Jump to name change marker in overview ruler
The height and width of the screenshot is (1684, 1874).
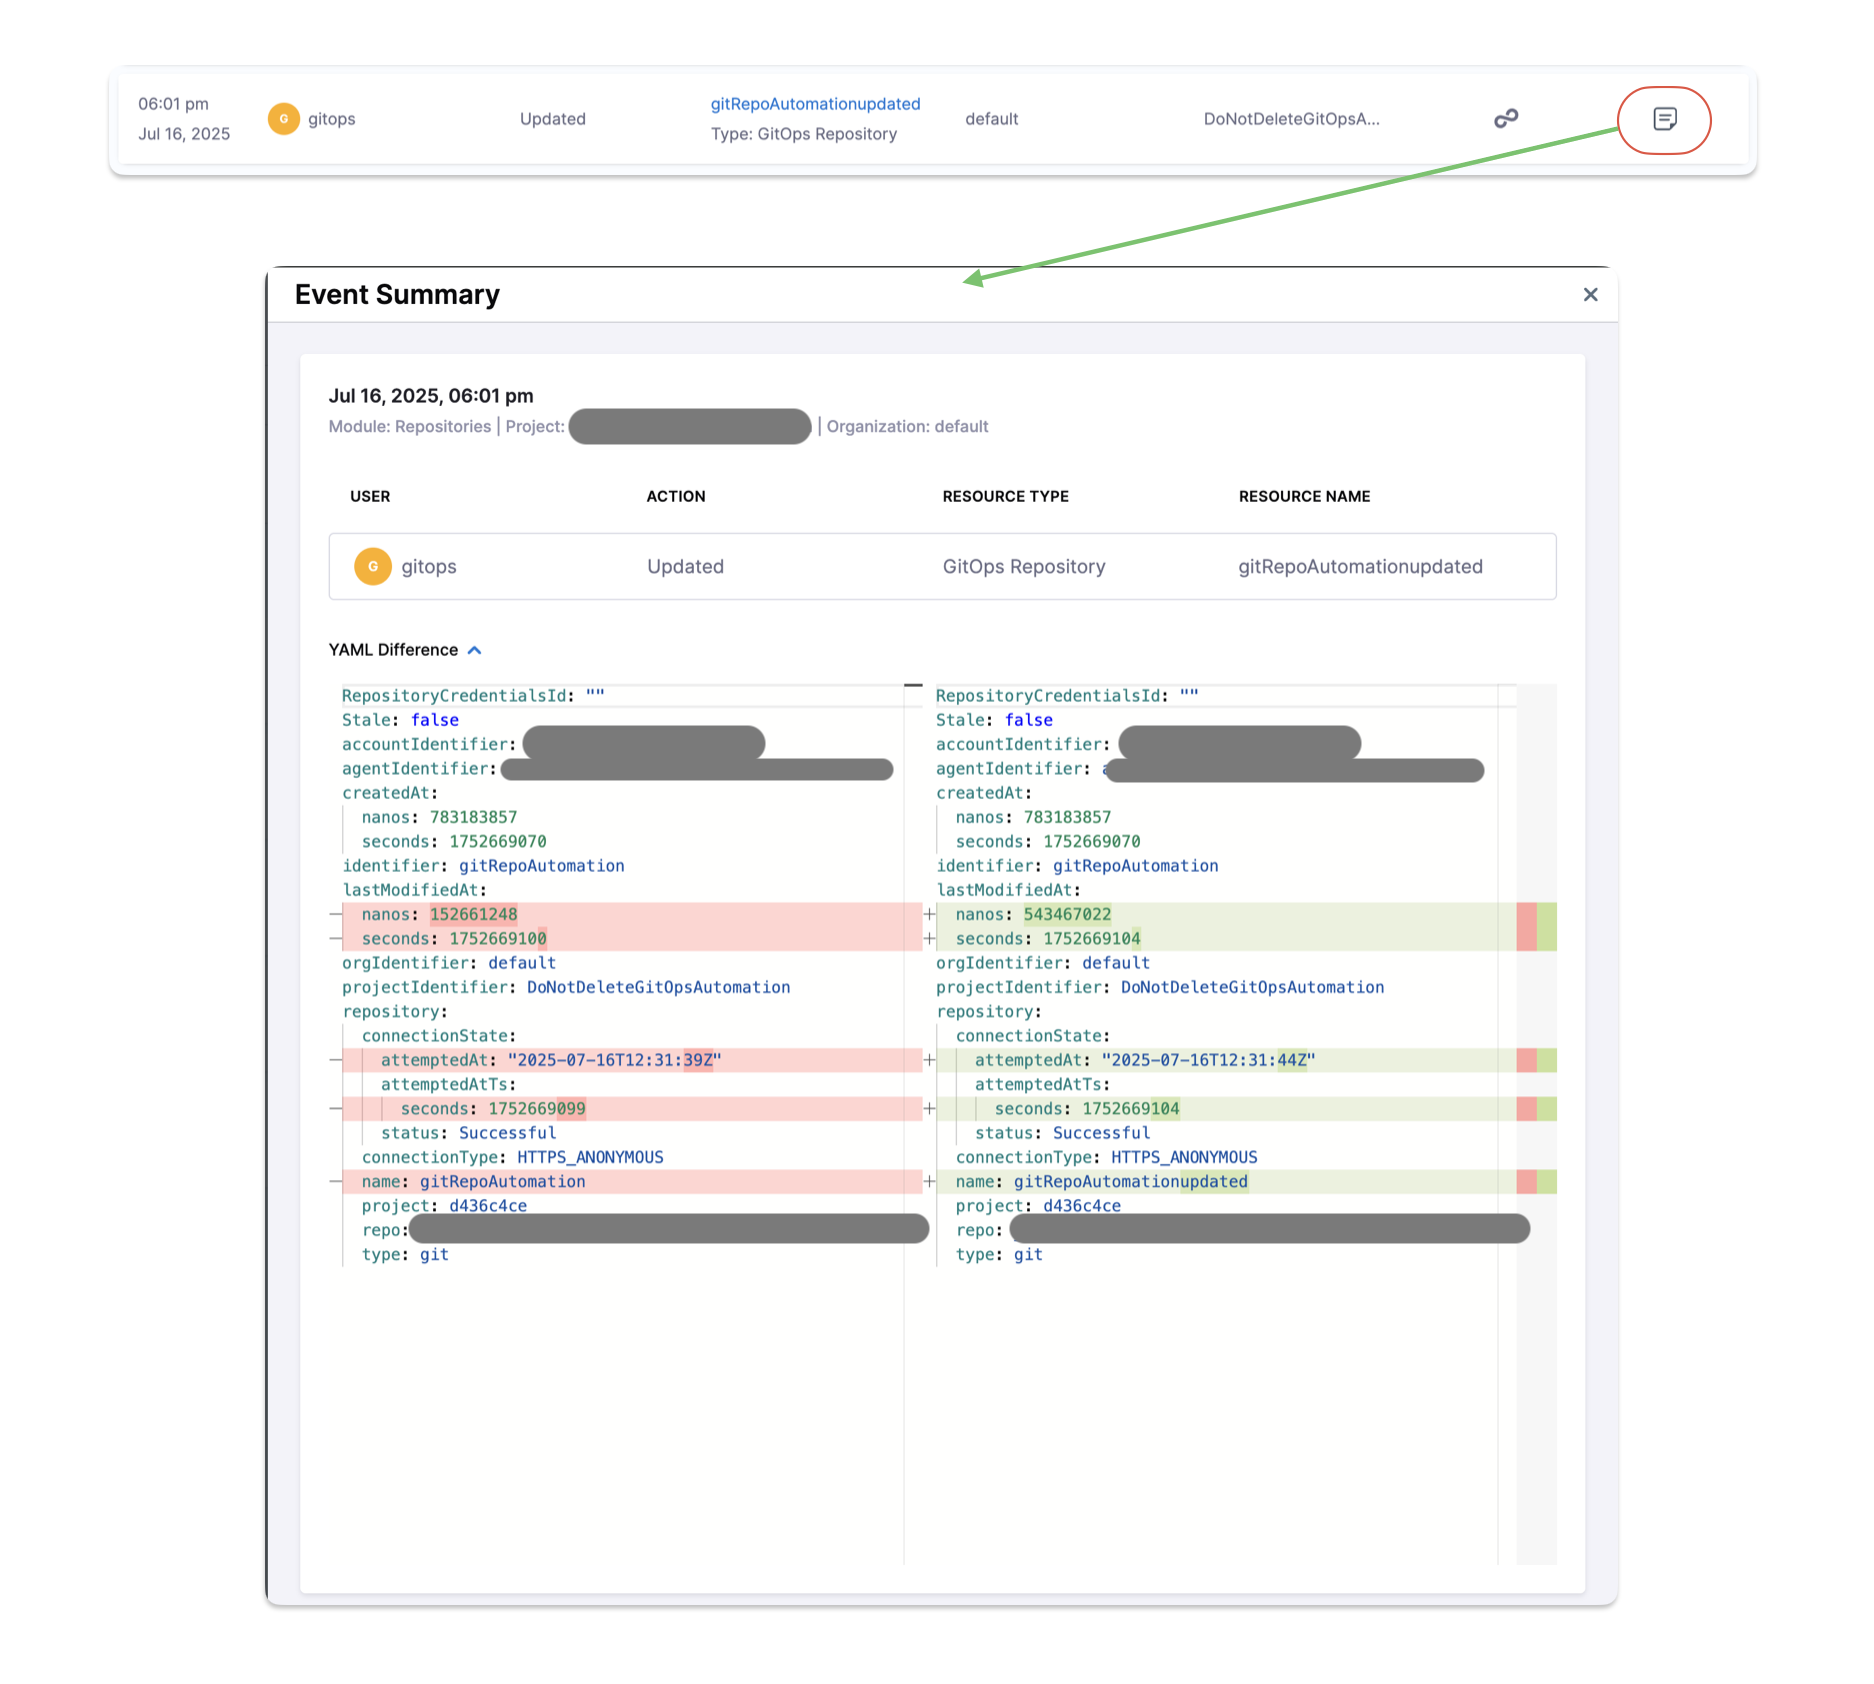click(1536, 1182)
